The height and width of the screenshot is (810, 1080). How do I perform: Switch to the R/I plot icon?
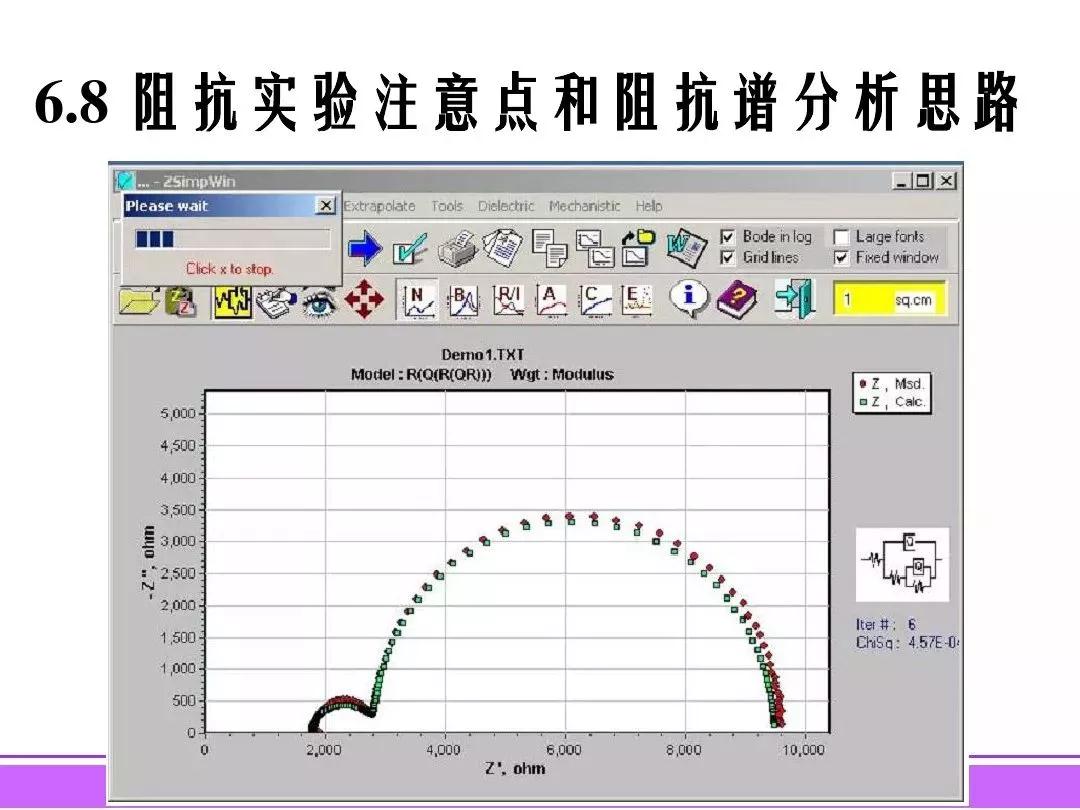click(508, 299)
